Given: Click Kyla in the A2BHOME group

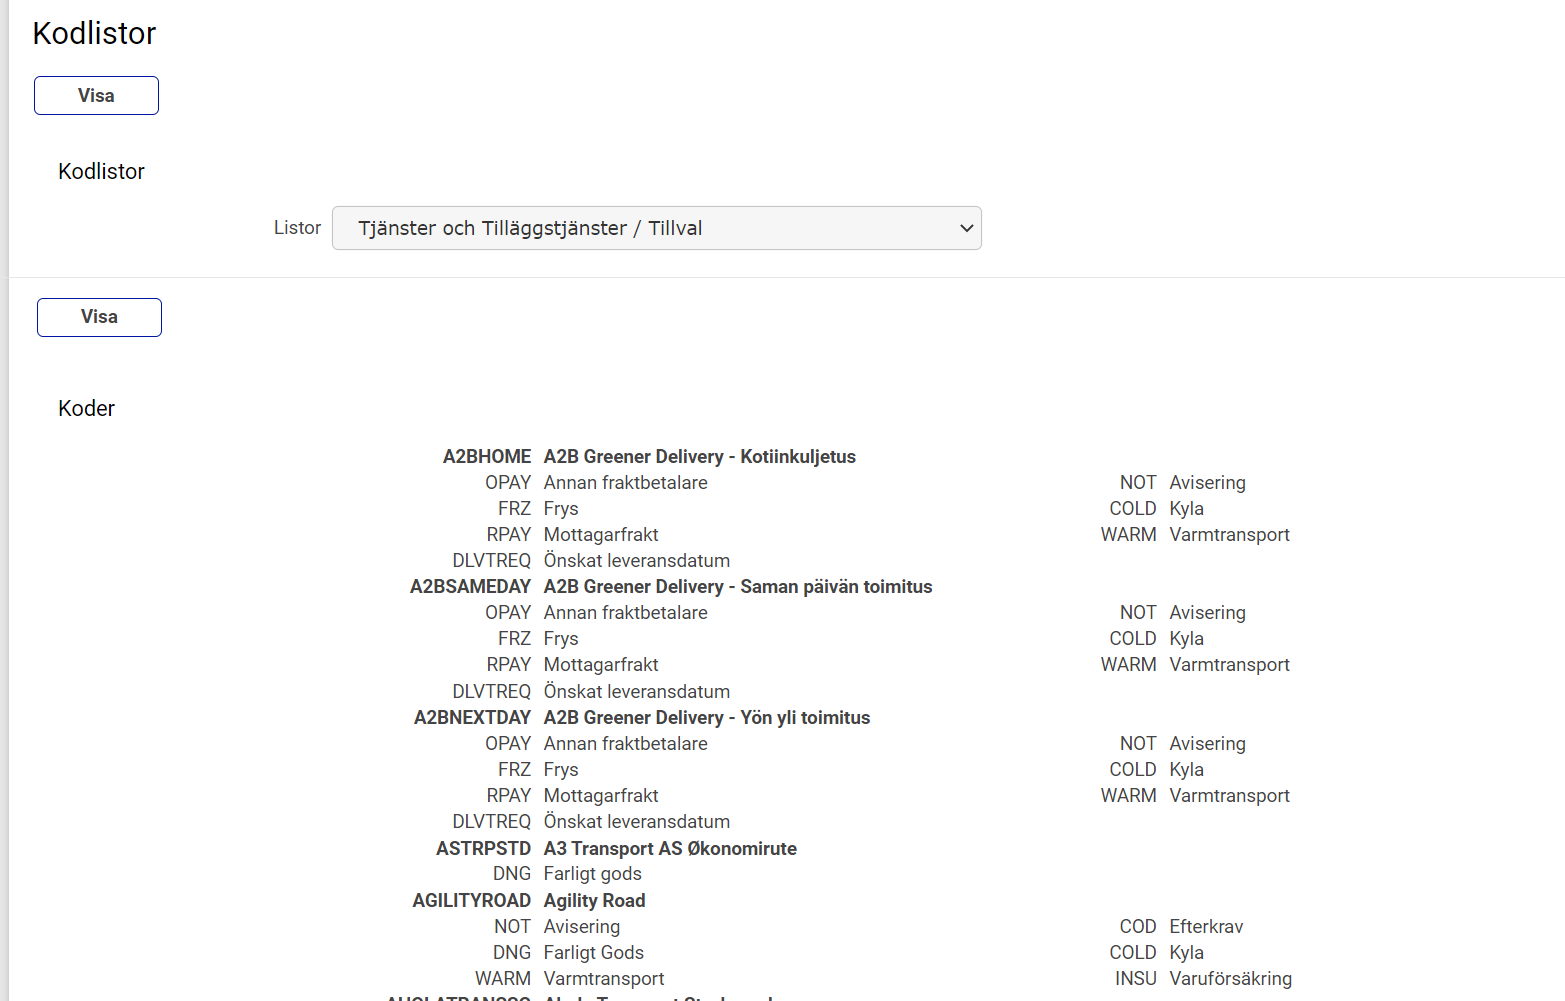Looking at the screenshot, I should pyautogui.click(x=1187, y=508).
